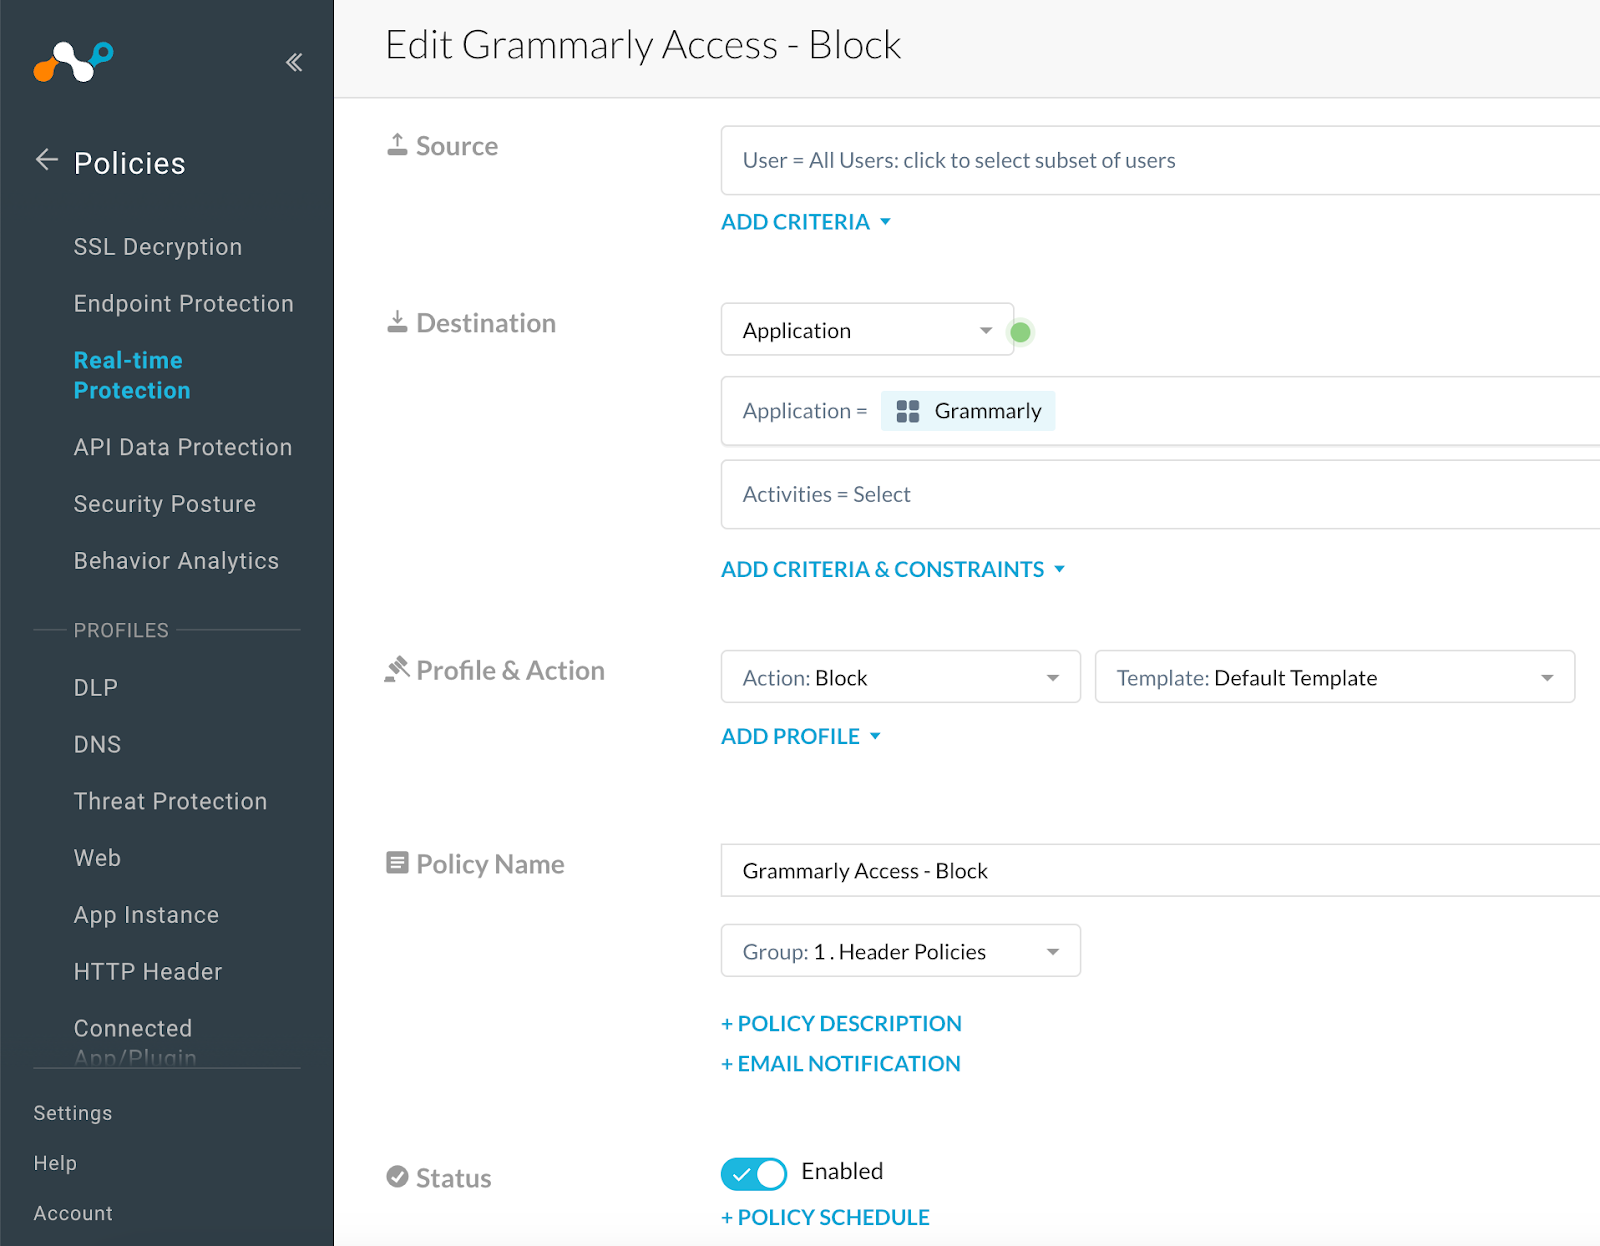The width and height of the screenshot is (1600, 1246).
Task: Open SSL Decryption policies
Action: pos(158,247)
